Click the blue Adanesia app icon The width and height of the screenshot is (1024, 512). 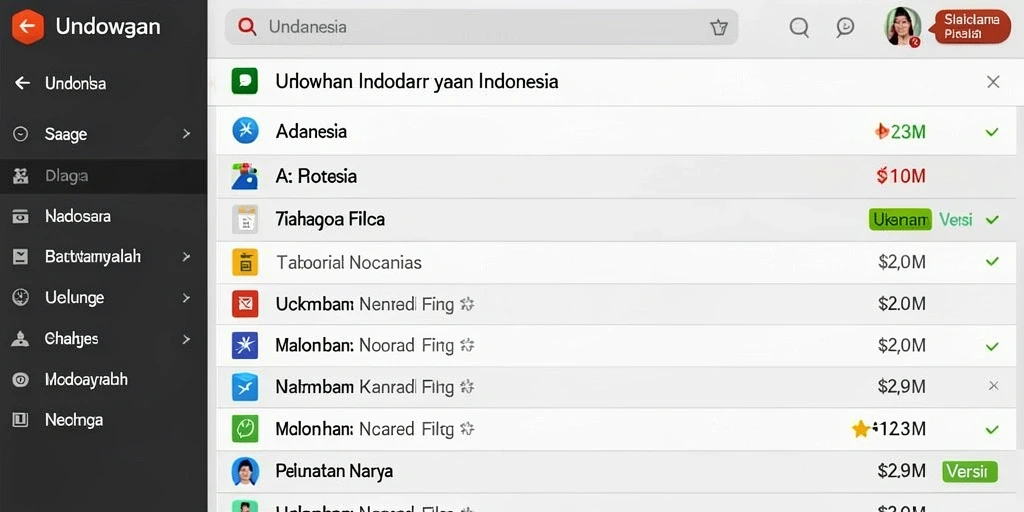246,131
